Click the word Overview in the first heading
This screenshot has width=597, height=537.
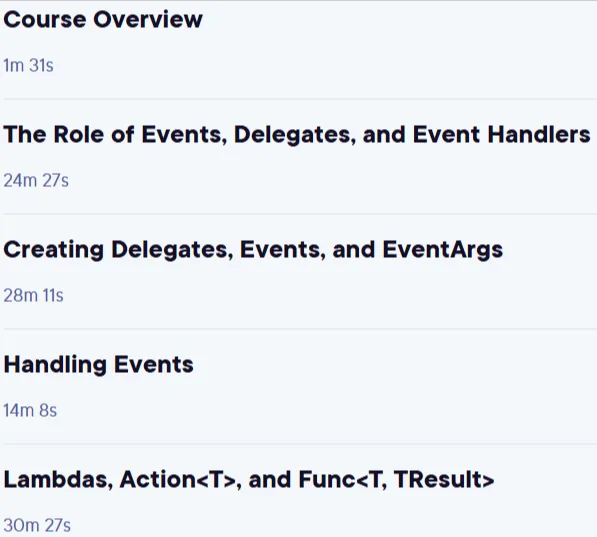(x=148, y=19)
